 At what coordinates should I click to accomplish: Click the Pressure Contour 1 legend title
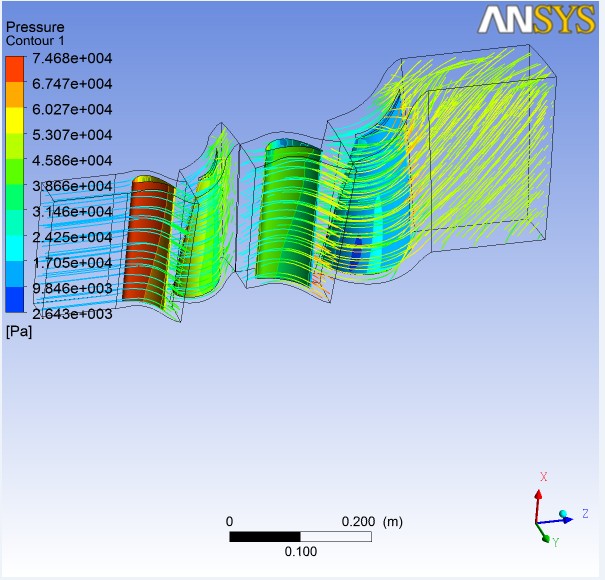[35, 34]
